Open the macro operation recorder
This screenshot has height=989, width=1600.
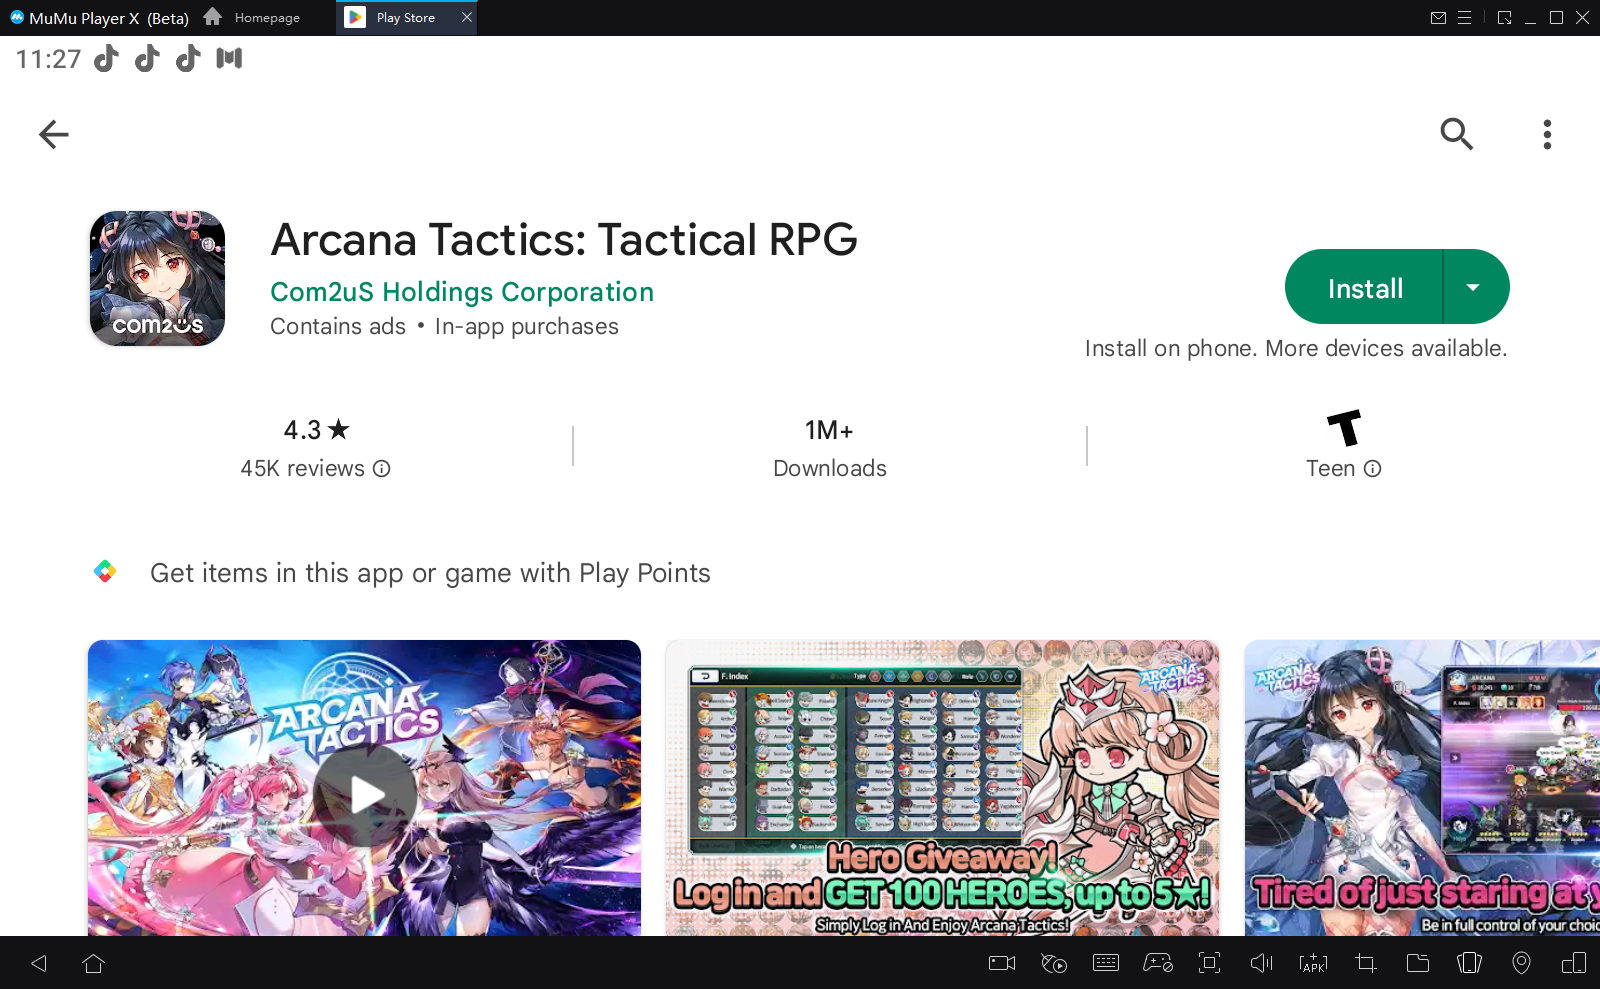click(x=1054, y=963)
